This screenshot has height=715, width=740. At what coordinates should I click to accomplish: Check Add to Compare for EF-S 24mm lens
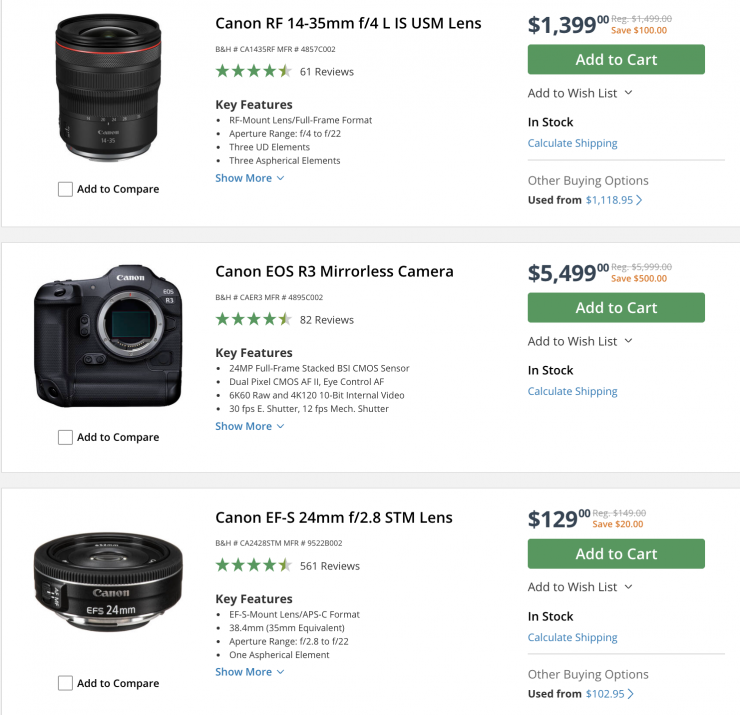66,683
